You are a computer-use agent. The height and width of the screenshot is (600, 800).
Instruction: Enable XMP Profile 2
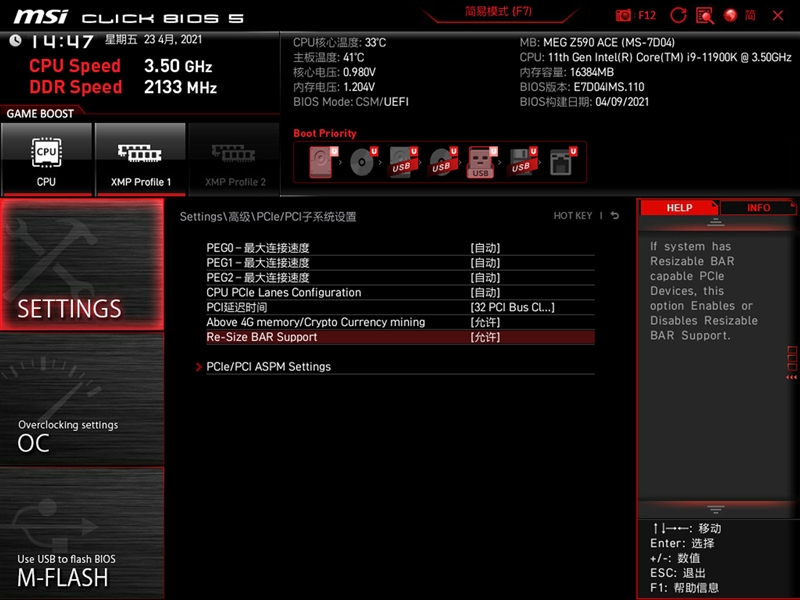(x=234, y=158)
